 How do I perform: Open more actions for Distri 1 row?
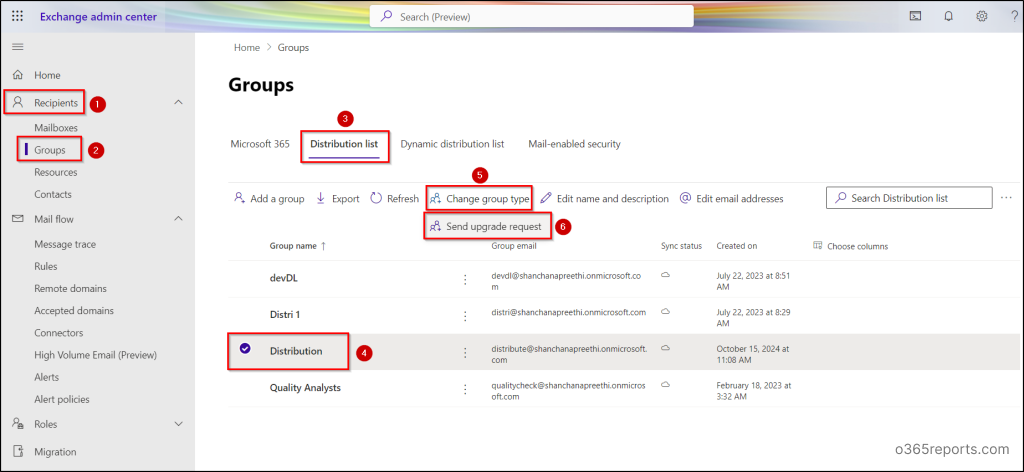[465, 316]
